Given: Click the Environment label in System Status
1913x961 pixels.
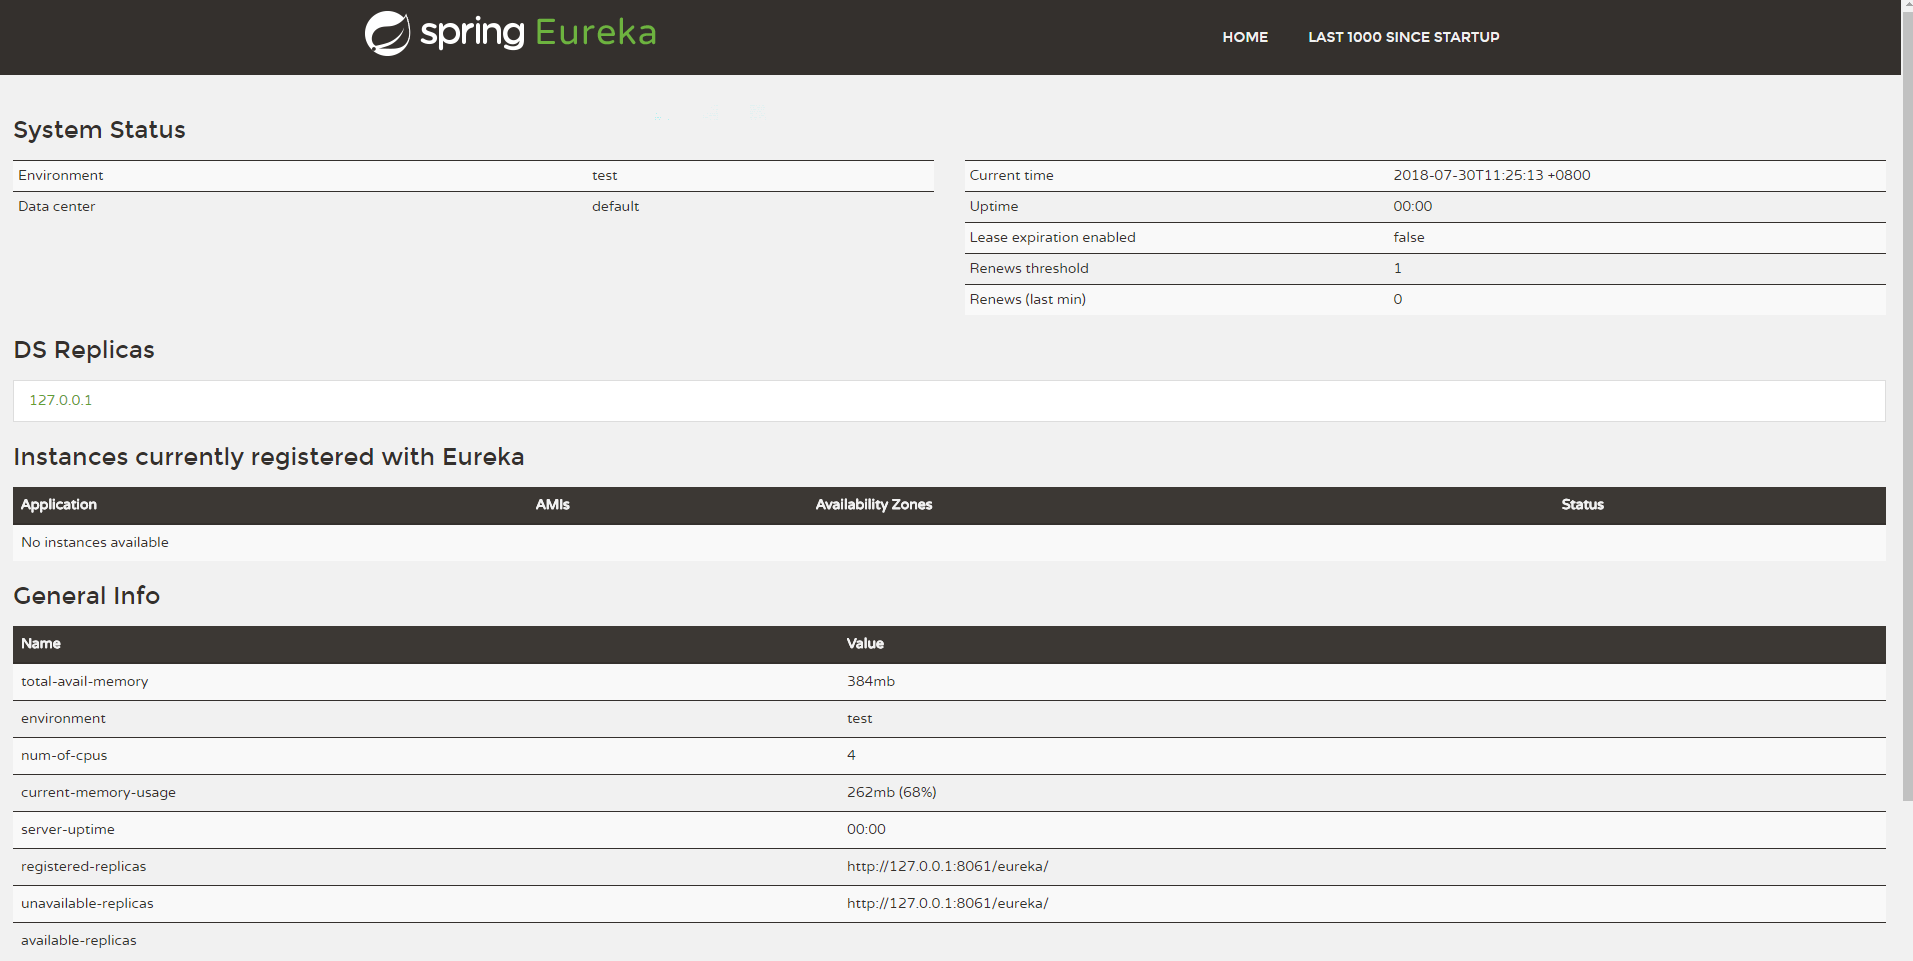Looking at the screenshot, I should point(61,176).
